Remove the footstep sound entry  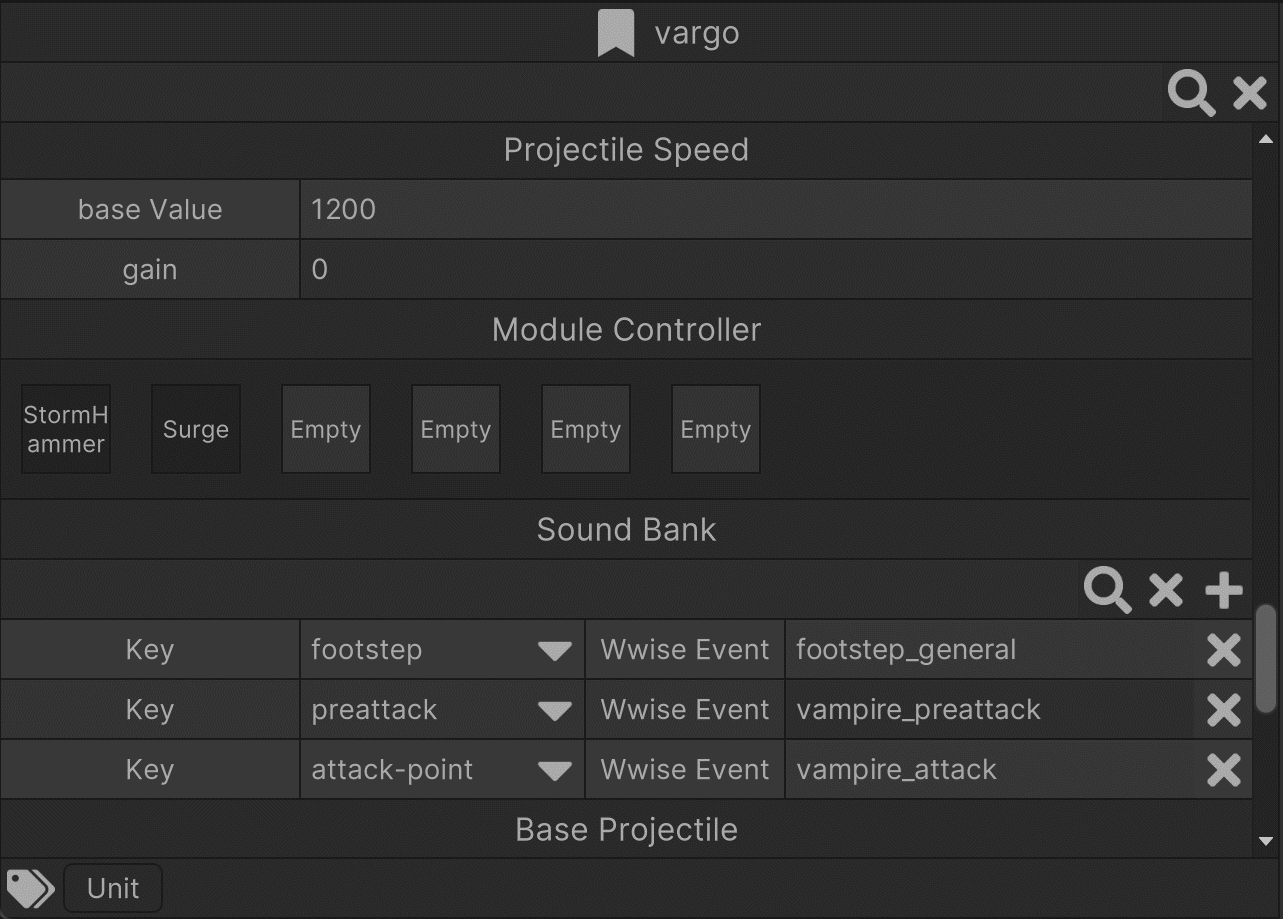[x=1224, y=650]
